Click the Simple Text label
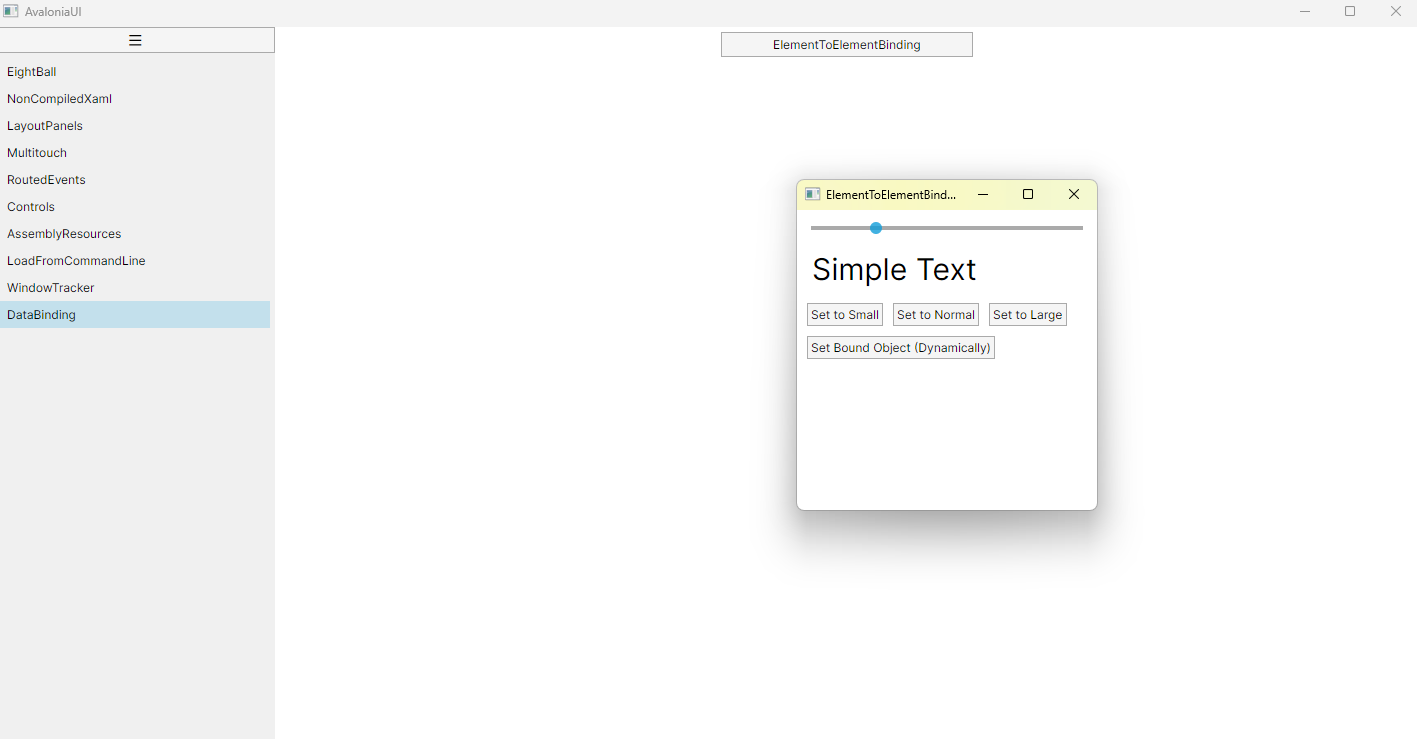1417x739 pixels. point(894,269)
